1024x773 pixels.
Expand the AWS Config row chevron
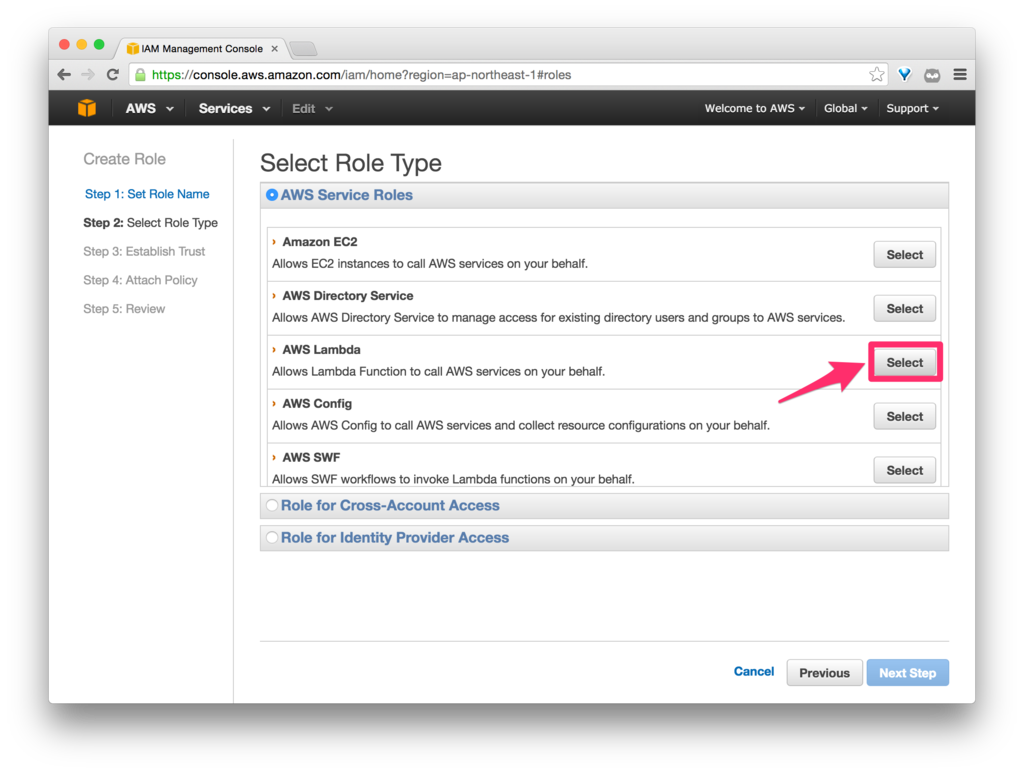274,403
